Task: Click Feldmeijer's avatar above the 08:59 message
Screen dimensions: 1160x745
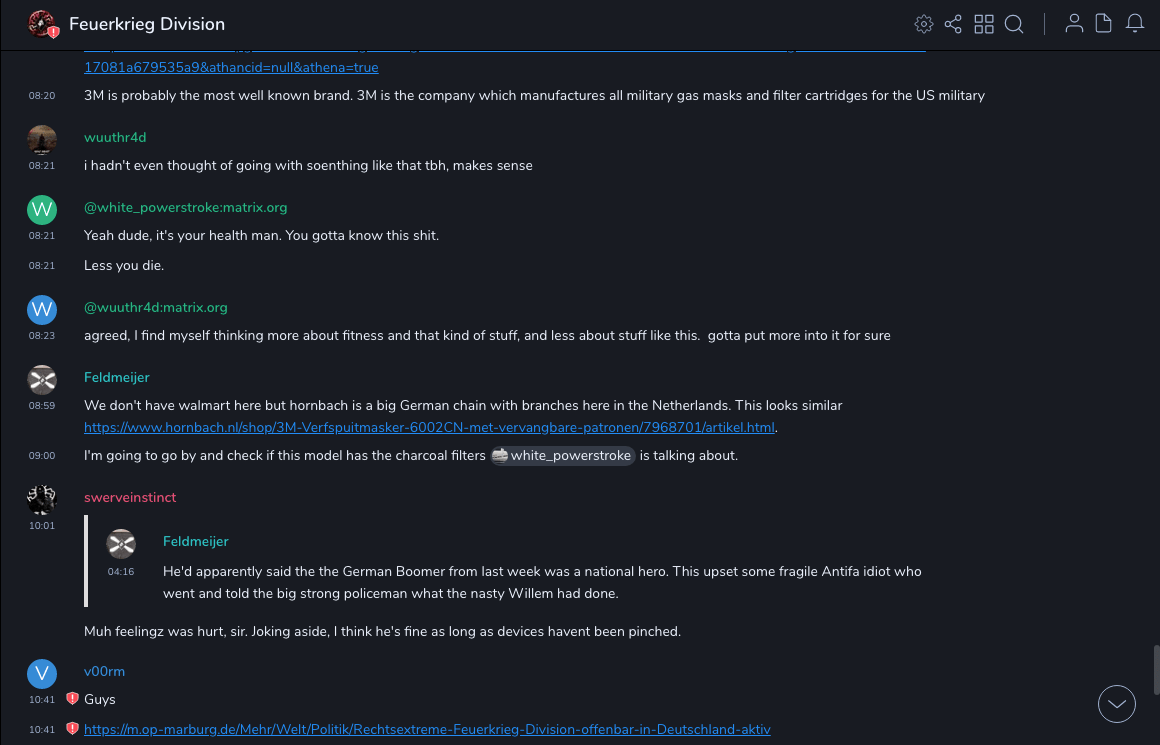Action: point(42,379)
